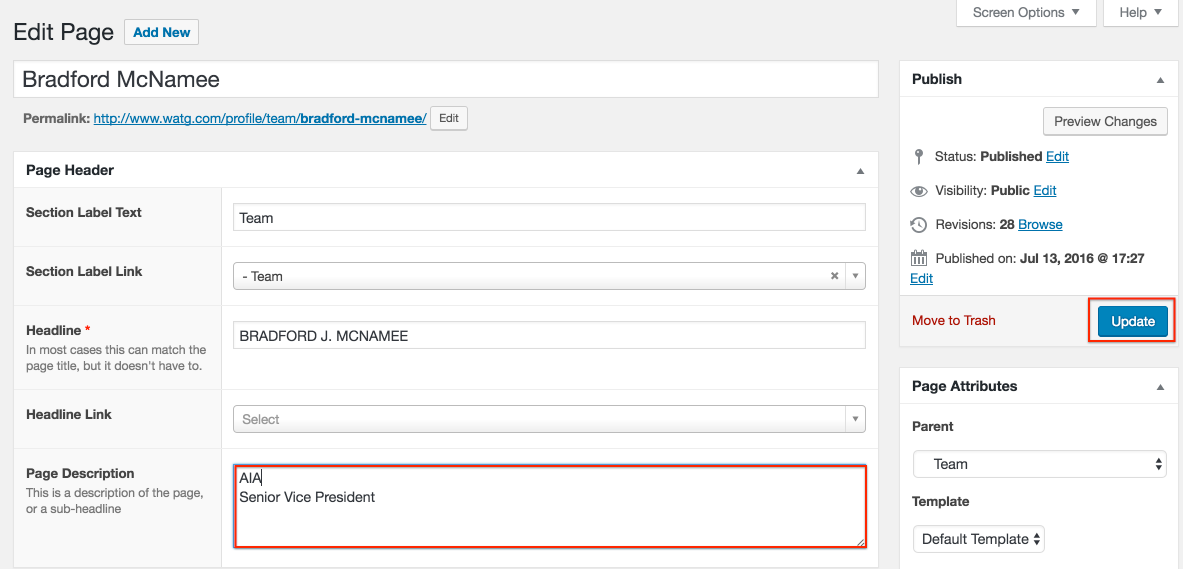Viewport: 1183px width, 569px height.
Task: Open the Help tab
Action: coord(1140,12)
